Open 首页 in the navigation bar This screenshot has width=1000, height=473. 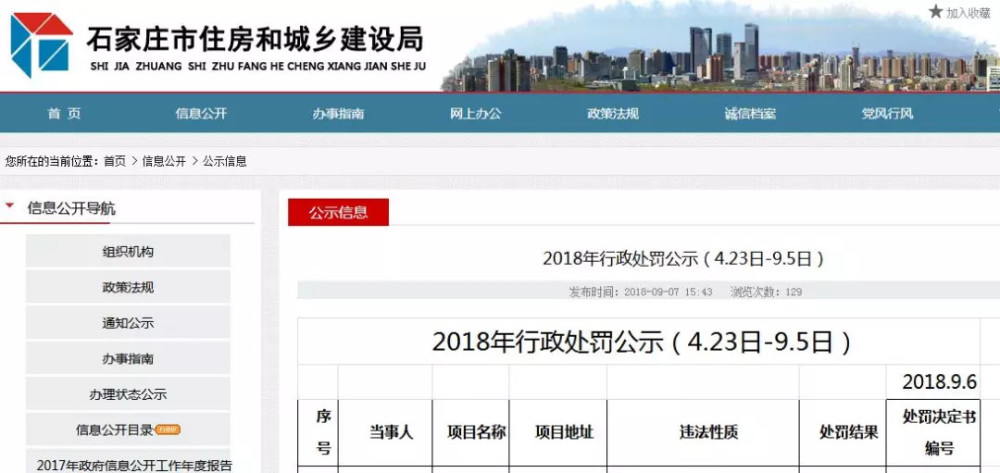coord(64,114)
